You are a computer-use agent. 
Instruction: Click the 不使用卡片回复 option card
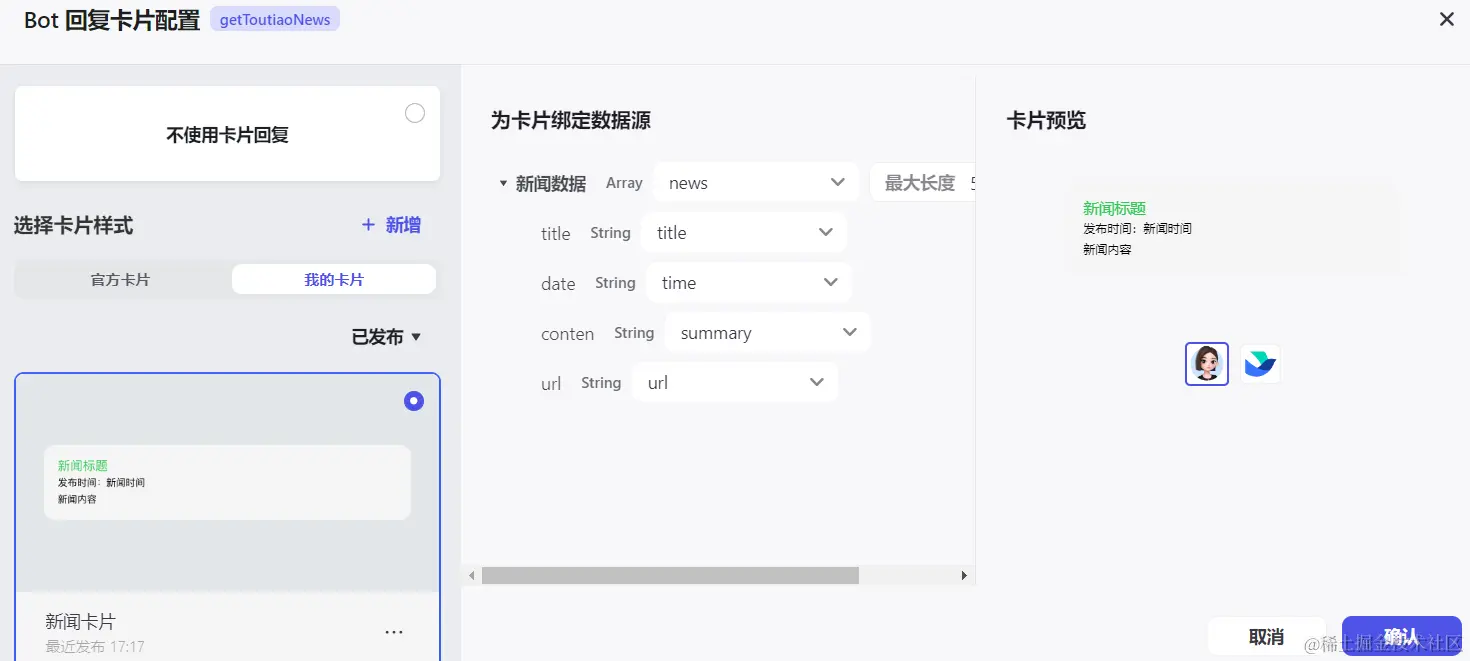pos(227,134)
